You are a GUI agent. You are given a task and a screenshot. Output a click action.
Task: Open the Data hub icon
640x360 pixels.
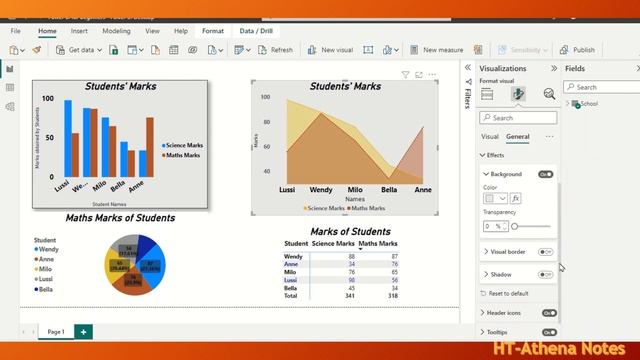coord(132,50)
